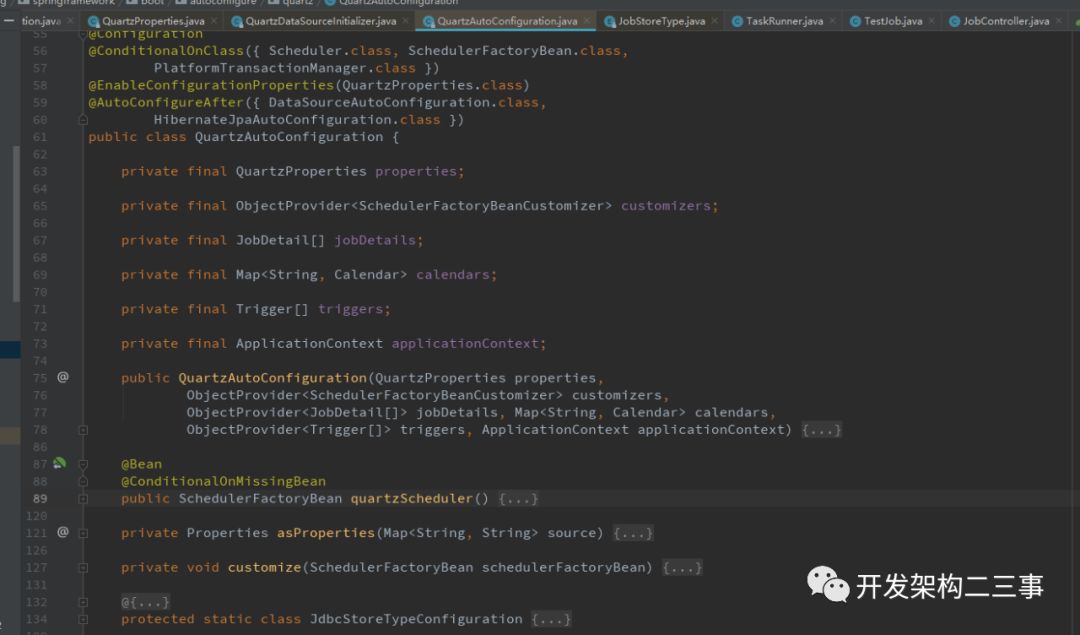This screenshot has width=1080, height=635.
Task: Click the 'applicationContext' field on line 73
Action: (x=465, y=343)
